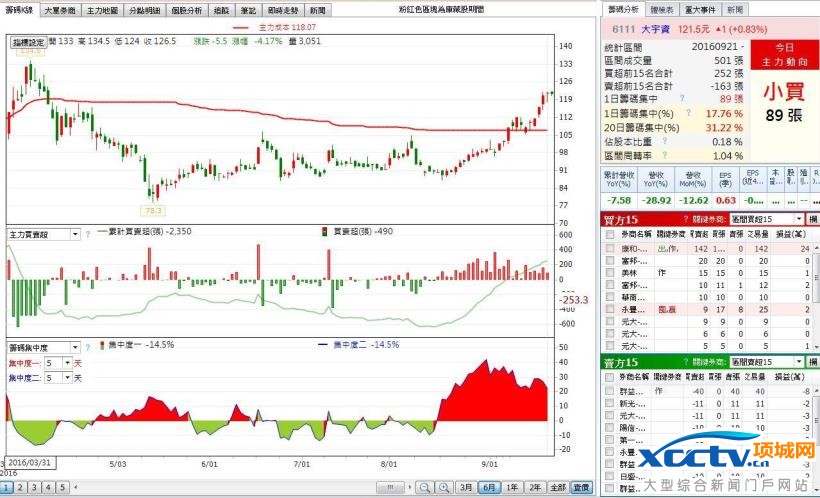Expand the 集中度一 days dropdown

[x=65, y=363]
